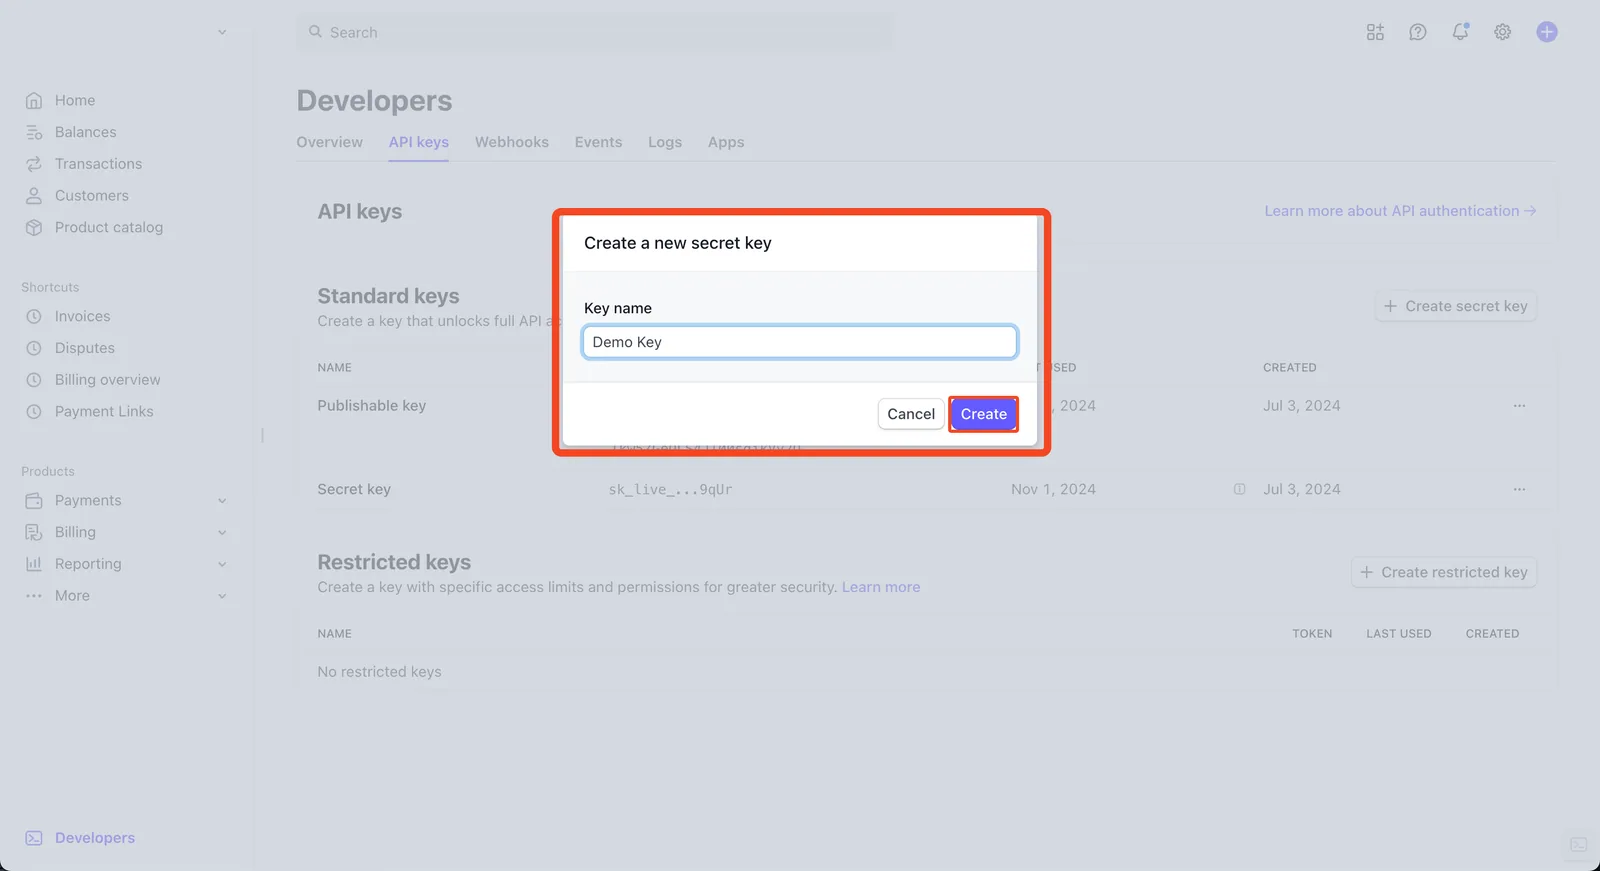Open the account switcher dropdown arrow
The height and width of the screenshot is (871, 1600).
click(222, 32)
